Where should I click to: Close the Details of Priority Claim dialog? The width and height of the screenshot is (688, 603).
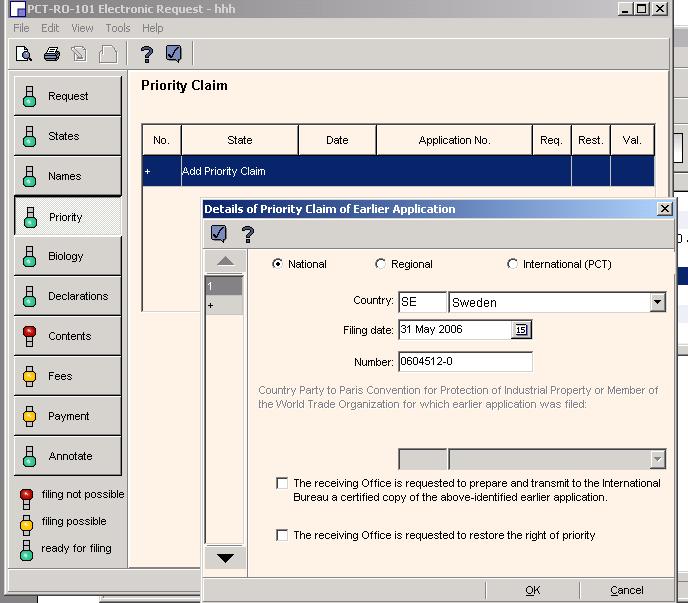pyautogui.click(x=665, y=208)
